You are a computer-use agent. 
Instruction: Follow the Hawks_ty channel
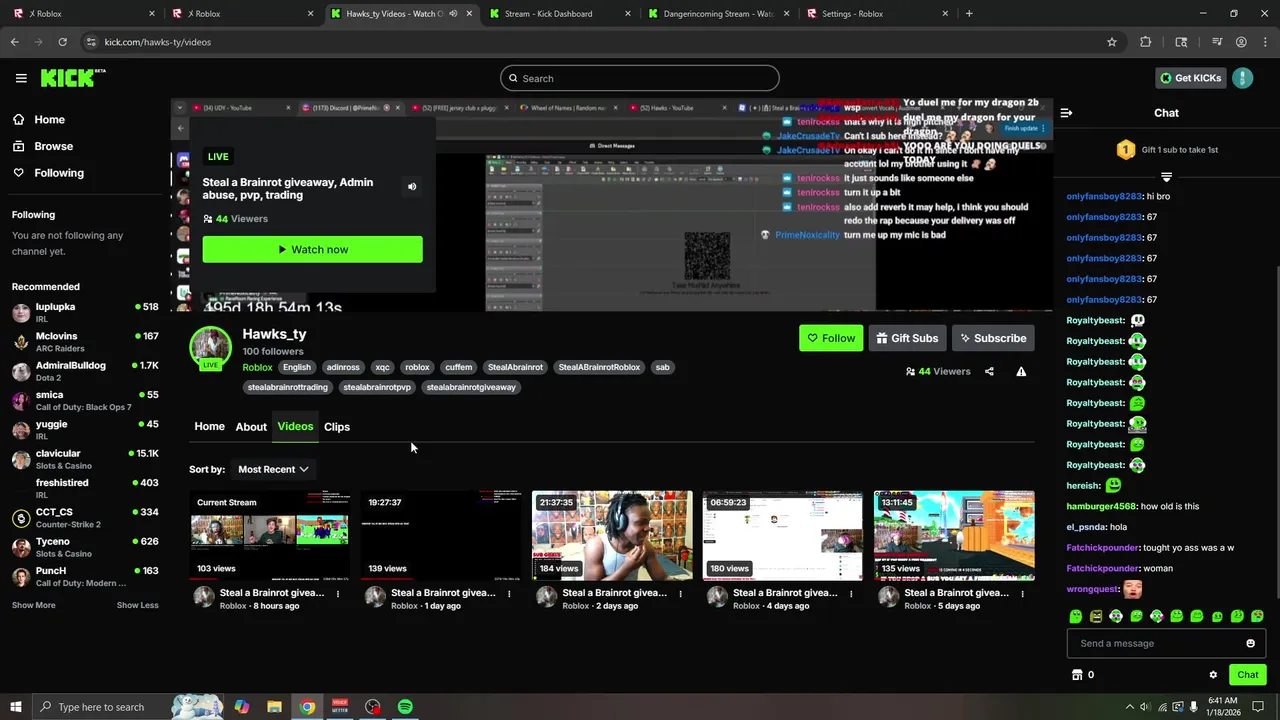[x=831, y=338]
